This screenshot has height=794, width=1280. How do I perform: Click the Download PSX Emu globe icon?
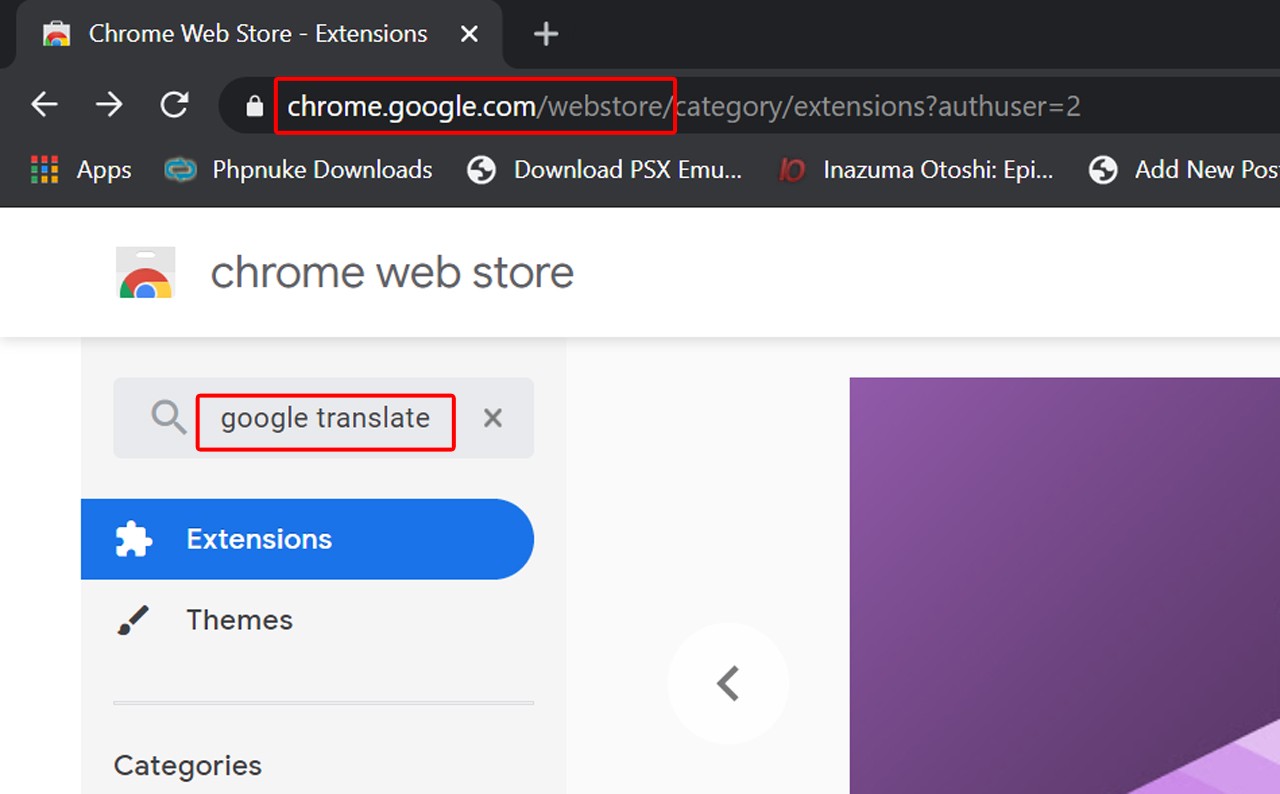pyautogui.click(x=481, y=169)
